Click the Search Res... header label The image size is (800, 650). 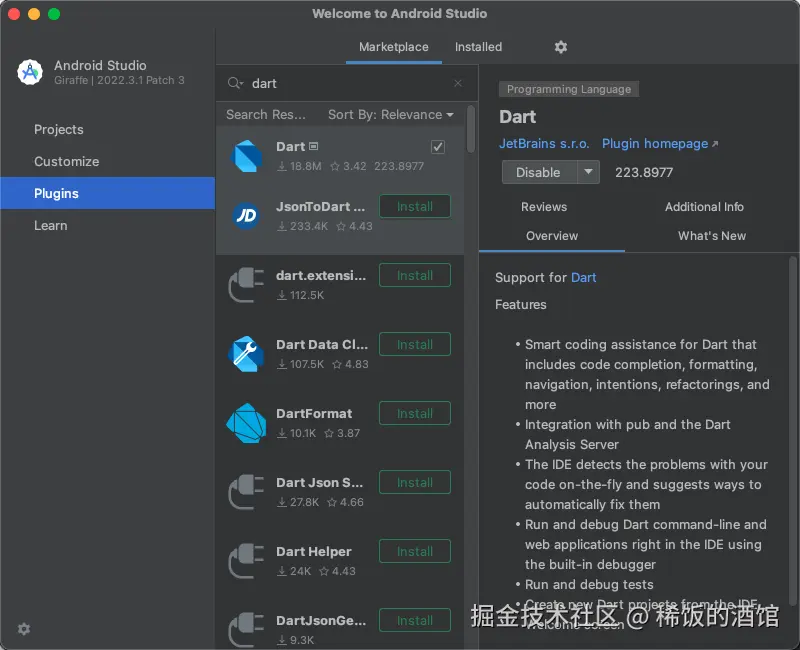[x=266, y=114]
